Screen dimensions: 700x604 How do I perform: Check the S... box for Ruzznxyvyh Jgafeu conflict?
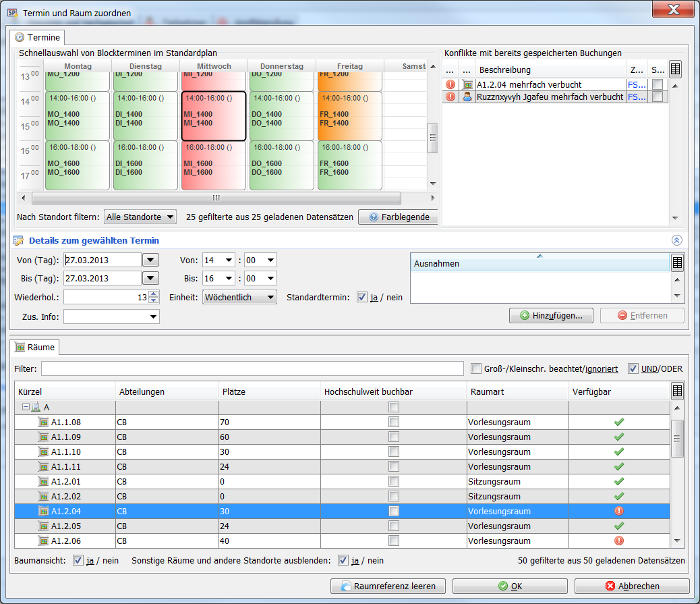pos(657,96)
